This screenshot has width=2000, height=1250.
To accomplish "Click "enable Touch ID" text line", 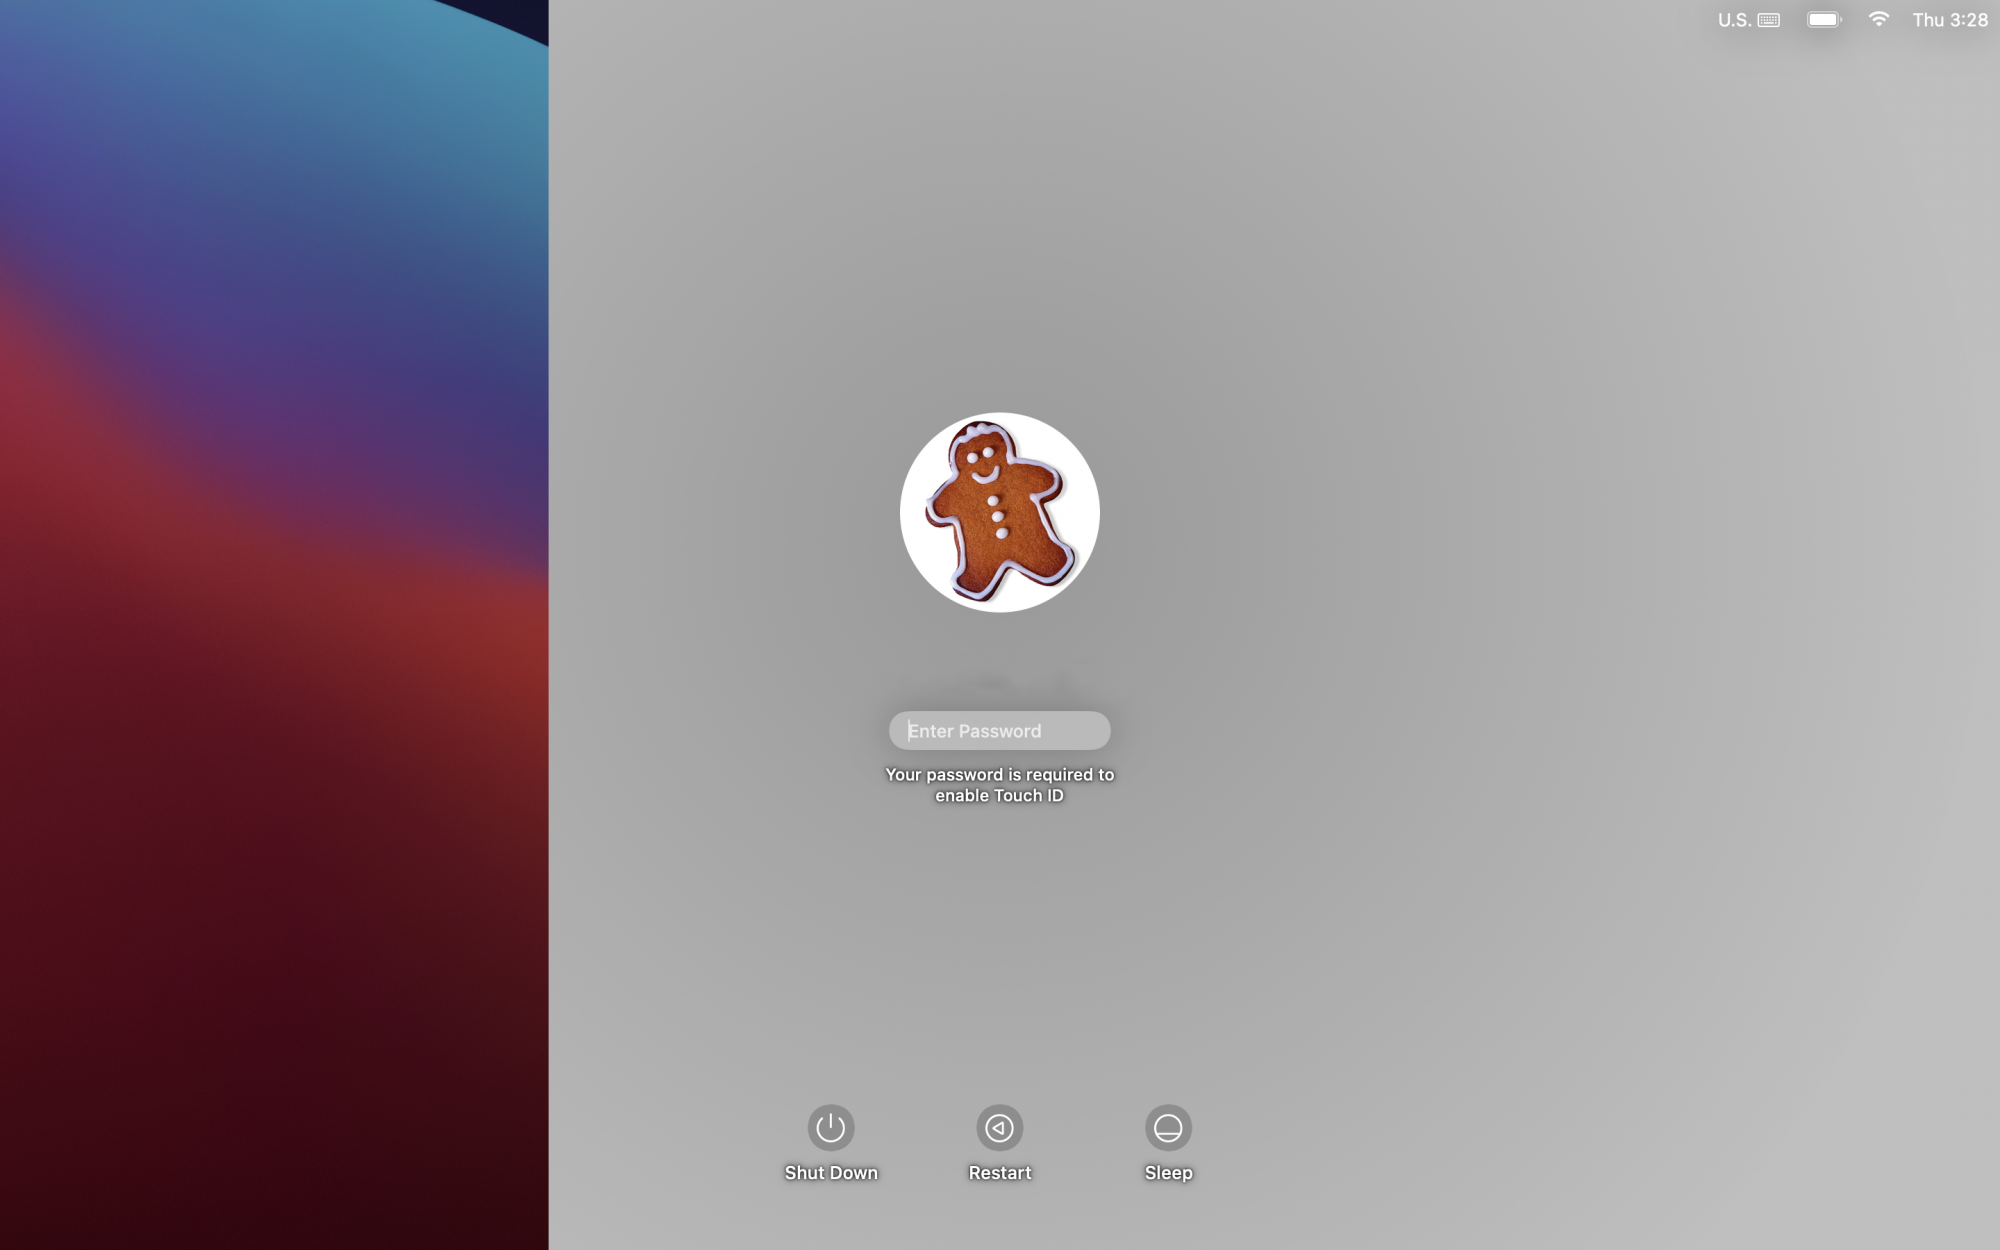I will (x=999, y=796).
